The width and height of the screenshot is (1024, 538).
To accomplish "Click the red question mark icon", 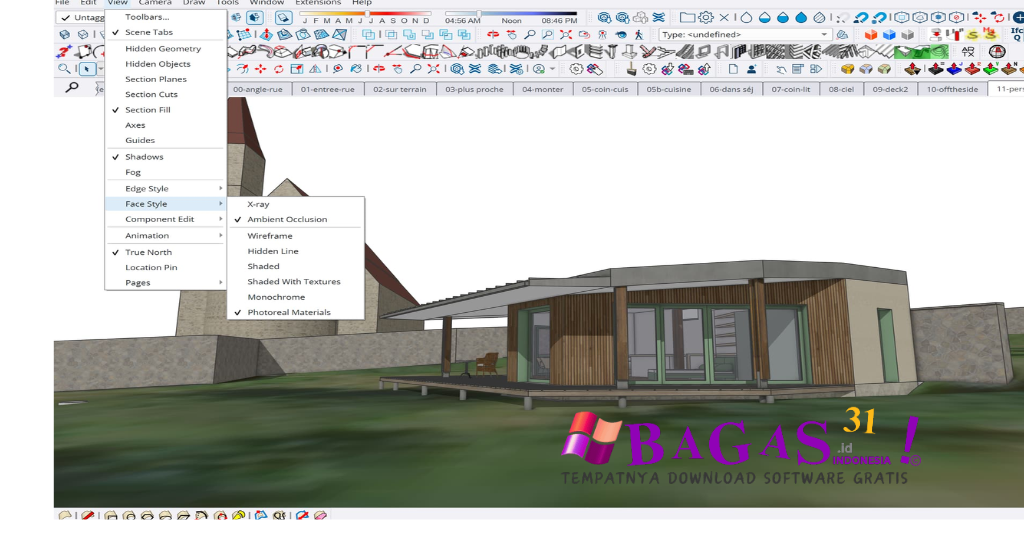I will (64, 52).
